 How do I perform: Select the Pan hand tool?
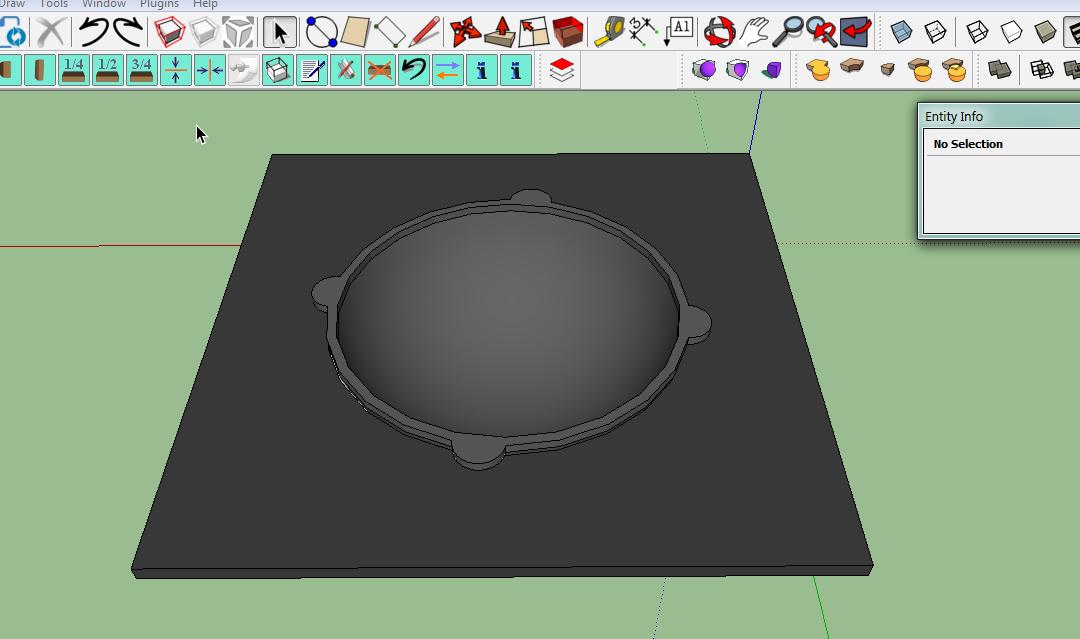[x=755, y=33]
